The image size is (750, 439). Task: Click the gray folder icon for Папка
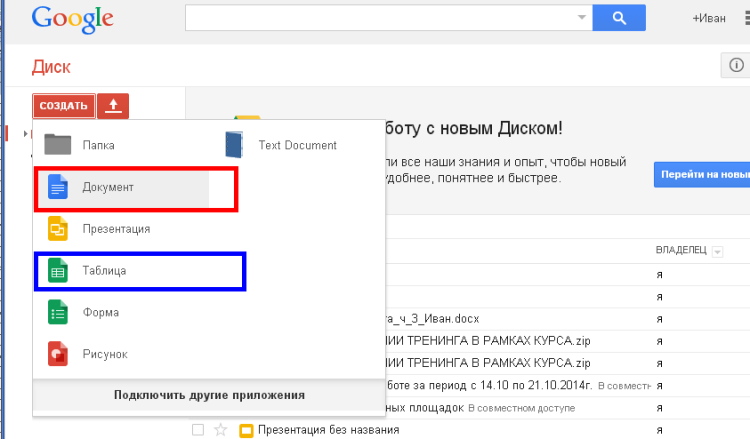pos(57,144)
